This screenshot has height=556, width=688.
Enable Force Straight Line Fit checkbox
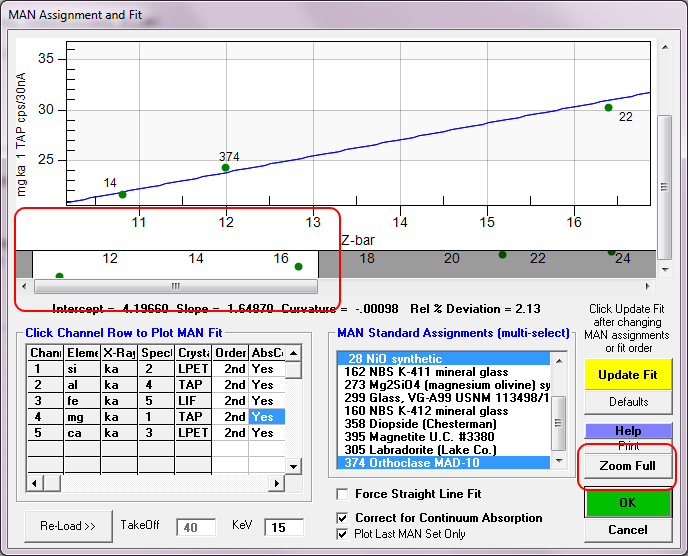(344, 494)
